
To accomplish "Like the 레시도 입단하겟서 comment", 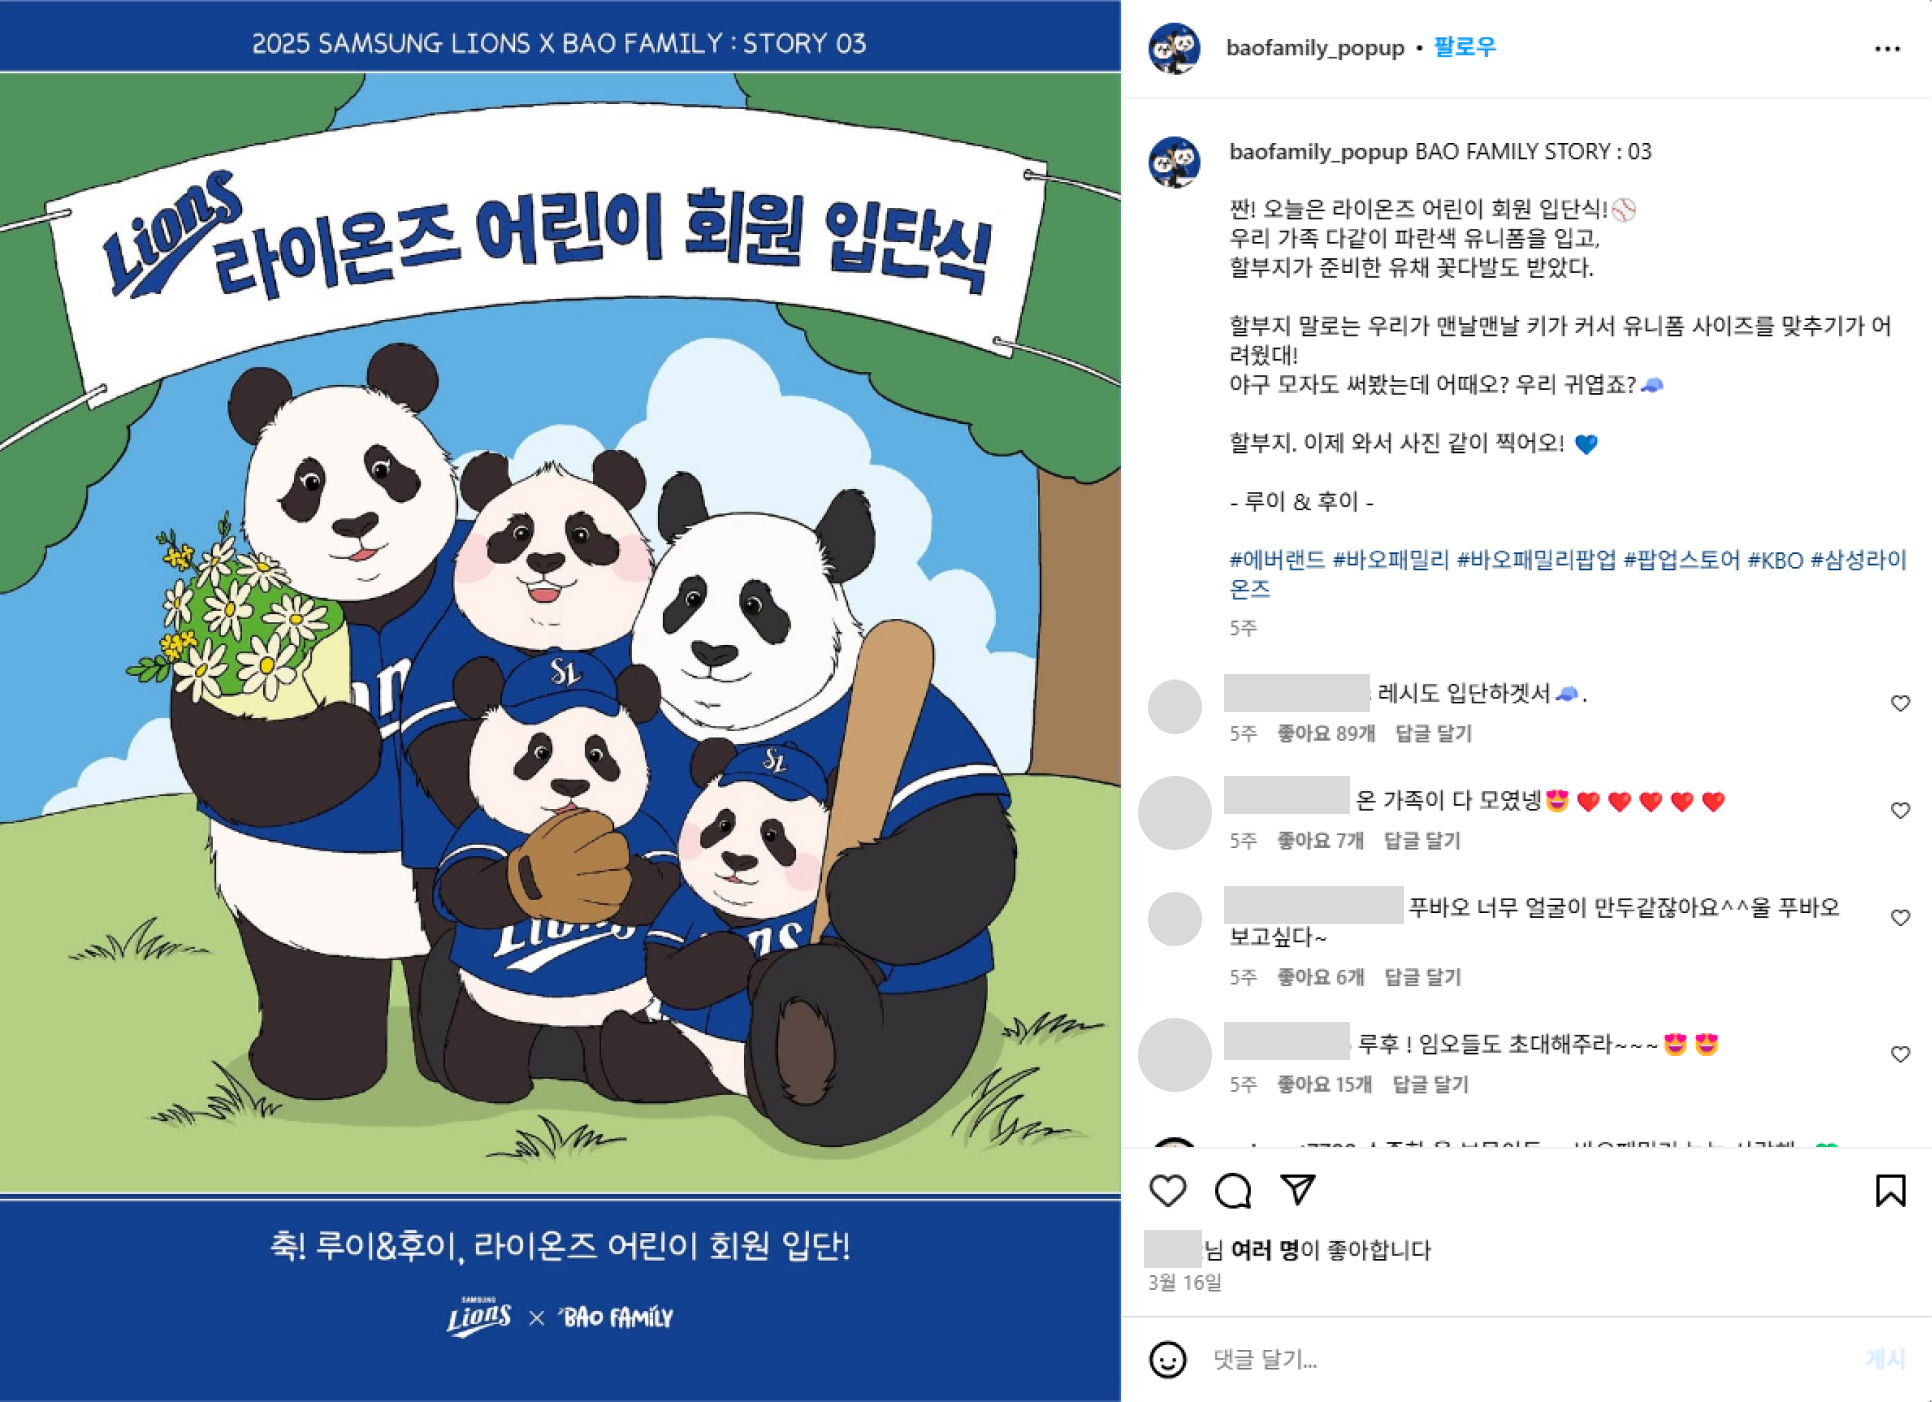I will pyautogui.click(x=1900, y=704).
